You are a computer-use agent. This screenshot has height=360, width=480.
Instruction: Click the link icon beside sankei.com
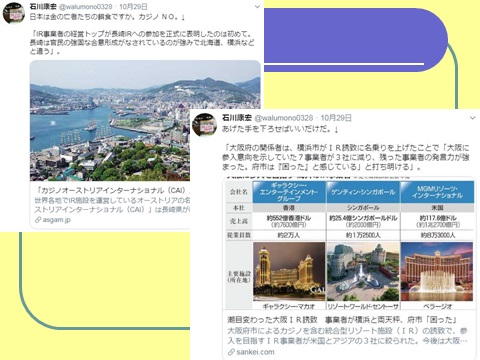(231, 352)
